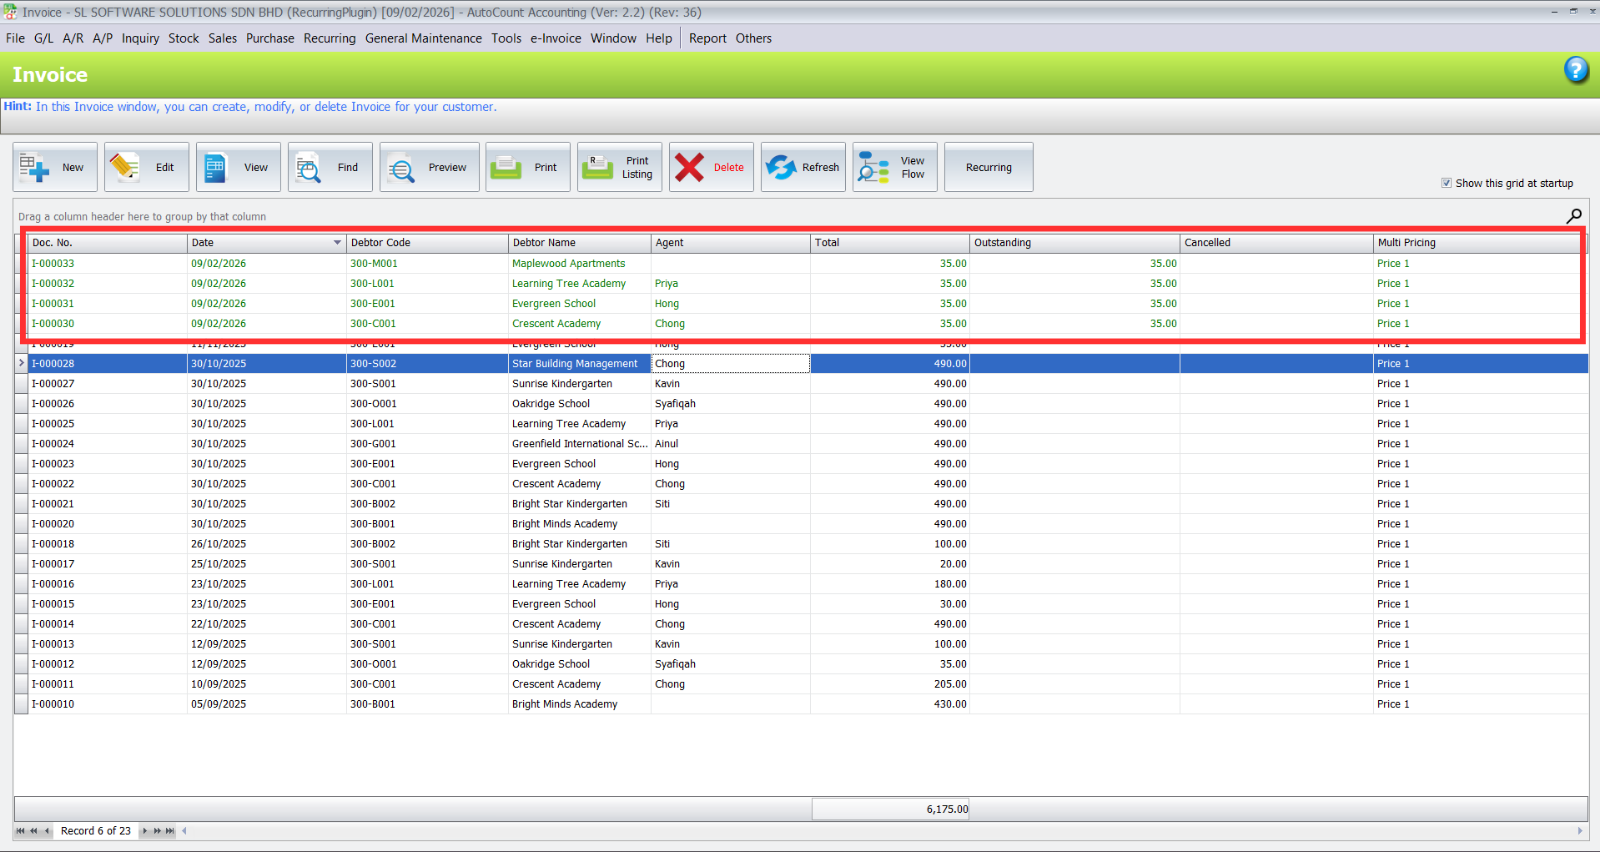Viewport: 1600px width, 852px height.
Task: Click total 430.00 cell
Action: tap(890, 704)
